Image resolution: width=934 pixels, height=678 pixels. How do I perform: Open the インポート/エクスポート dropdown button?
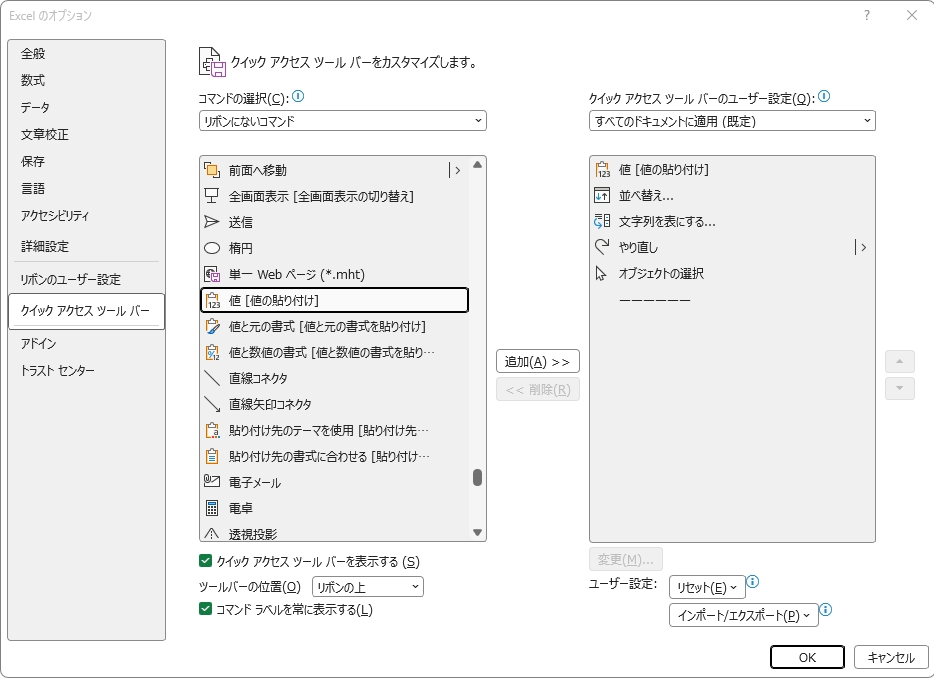(x=743, y=616)
